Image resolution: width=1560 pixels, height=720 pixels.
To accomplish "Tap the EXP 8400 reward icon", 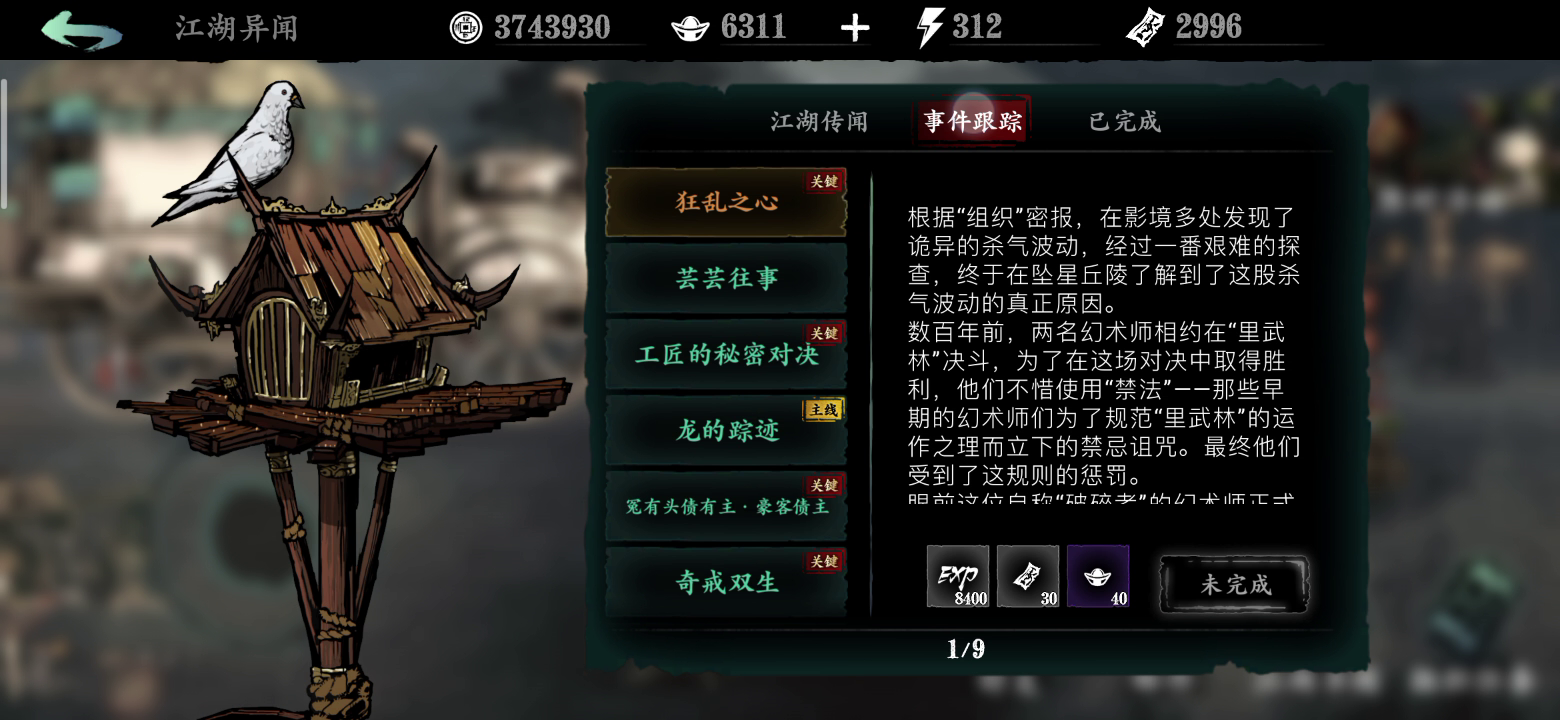I will tap(958, 576).
